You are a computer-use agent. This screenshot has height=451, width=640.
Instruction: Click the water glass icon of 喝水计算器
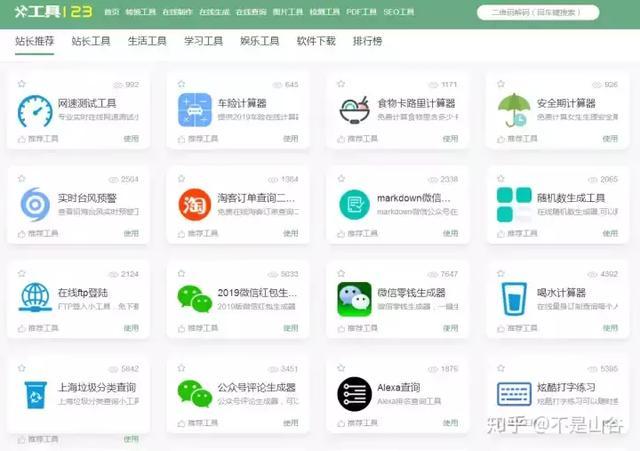(x=514, y=299)
